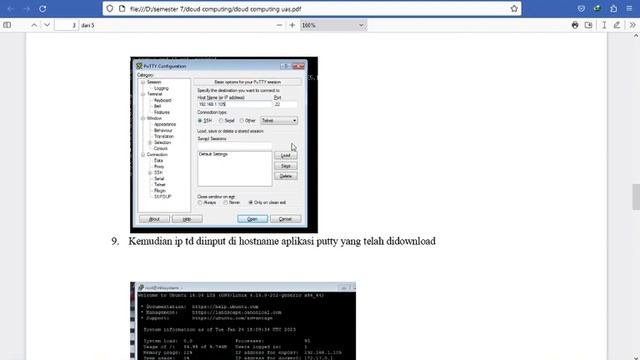Image resolution: width=640 pixels, height=360 pixels.
Task: Select the draw annotation pencil tool
Action: pyautogui.click(x=617, y=25)
